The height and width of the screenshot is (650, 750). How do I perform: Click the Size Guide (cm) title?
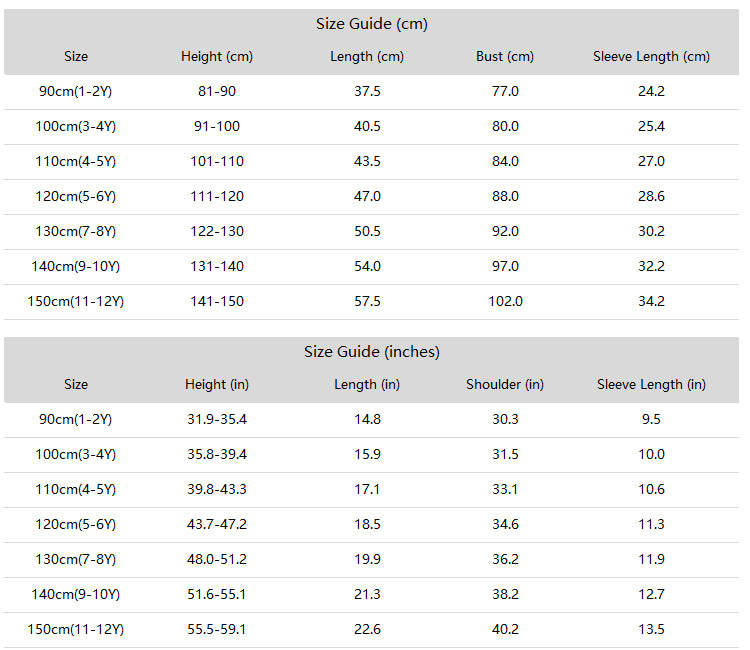[x=372, y=24]
